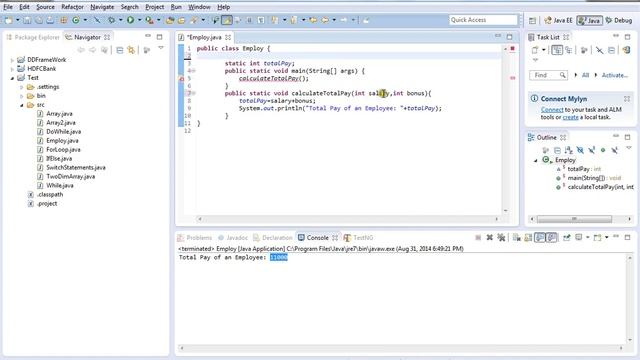Screen dimensions: 640x360
Task: Collapse the Employ class in Outline
Action: [x=536, y=160]
